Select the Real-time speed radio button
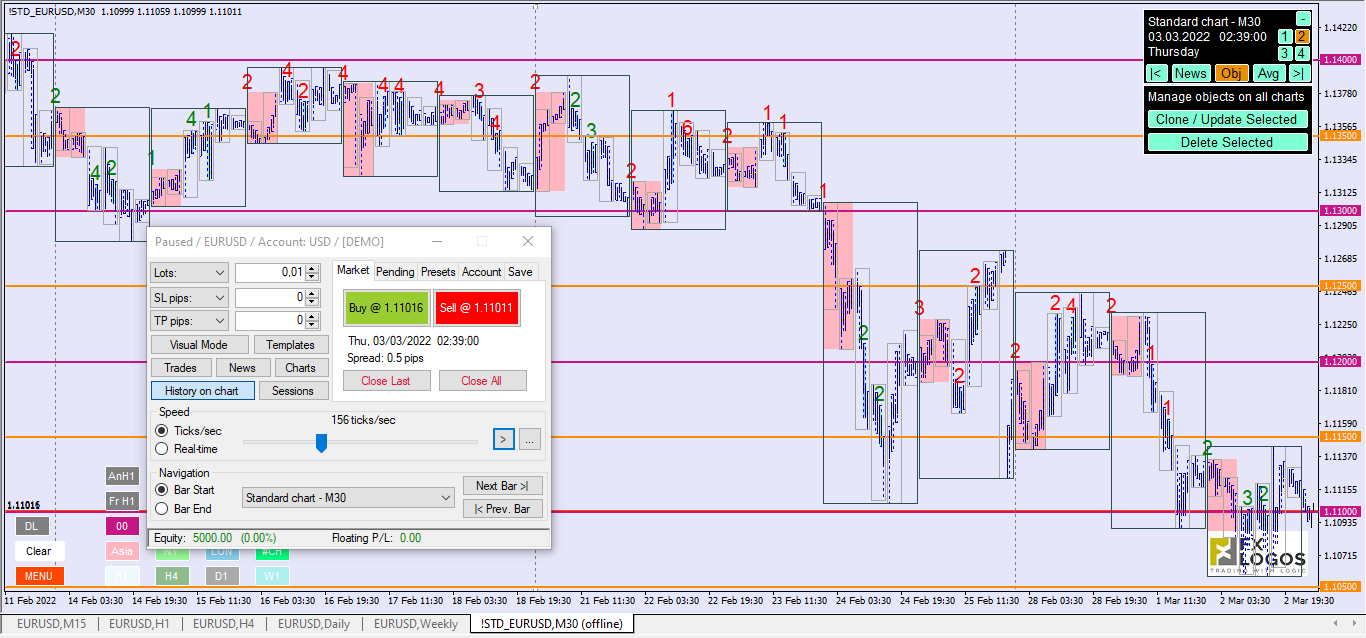This screenshot has width=1366, height=638. 162,449
